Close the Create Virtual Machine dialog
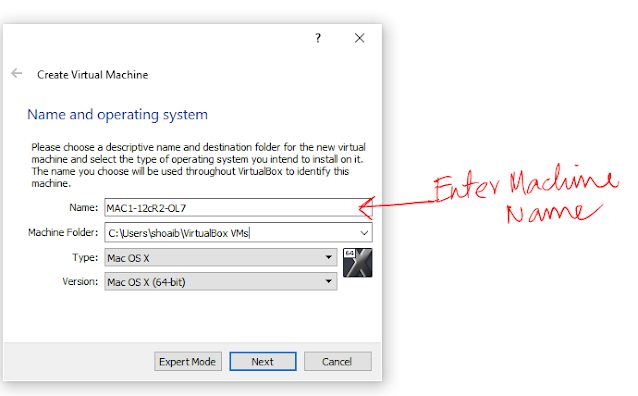 coord(359,38)
